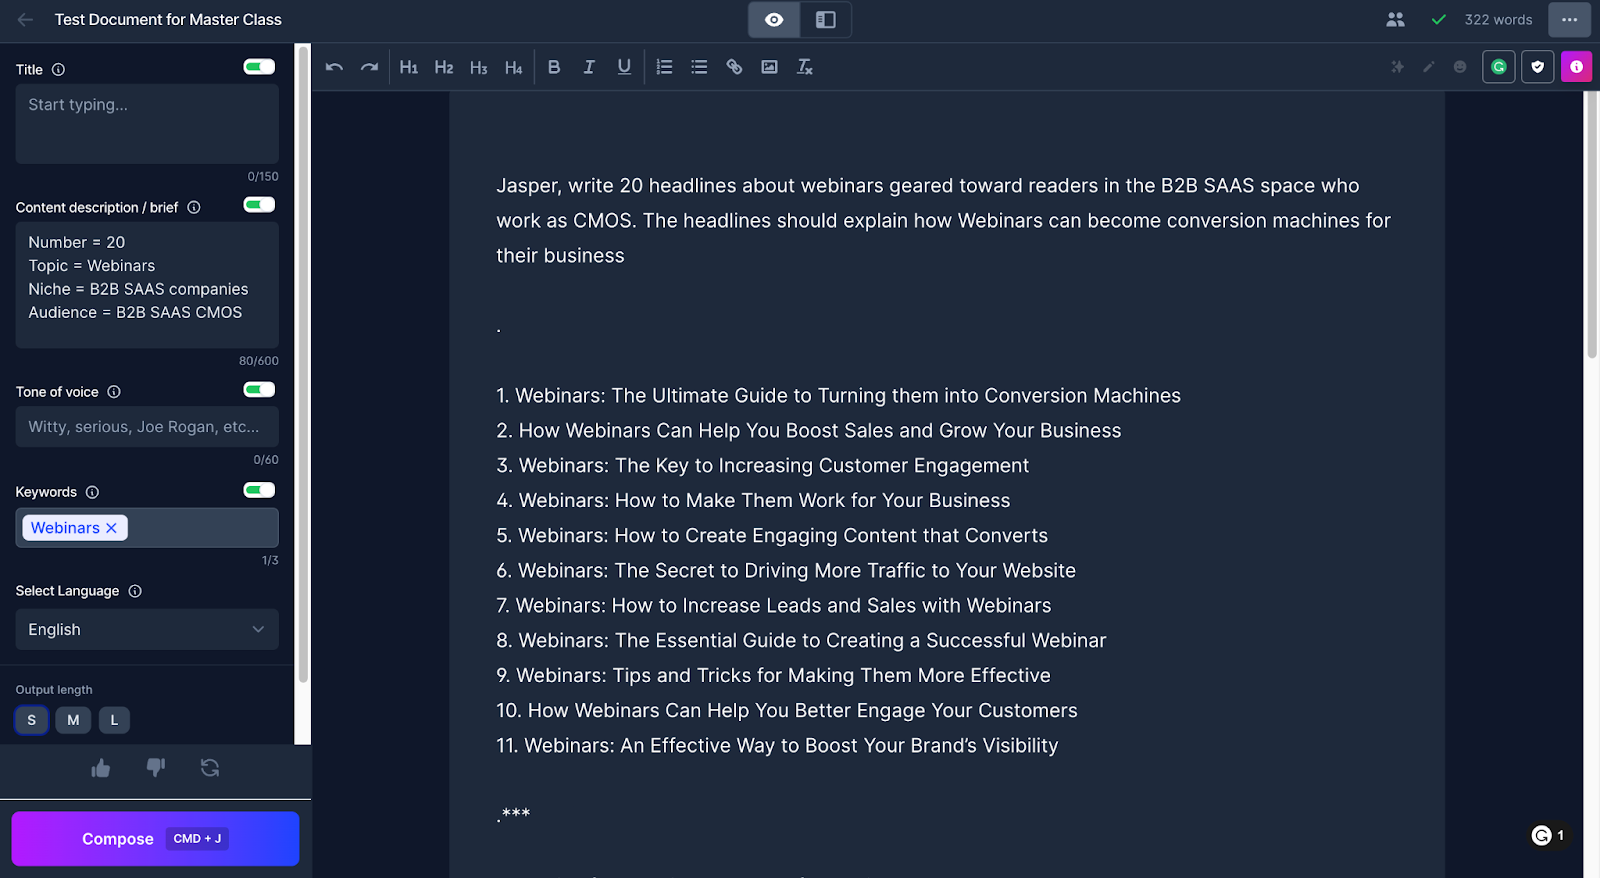Viewport: 1600px width, 878px height.
Task: Click headline 1 about Ultimate Guide
Action: pyautogui.click(x=838, y=396)
